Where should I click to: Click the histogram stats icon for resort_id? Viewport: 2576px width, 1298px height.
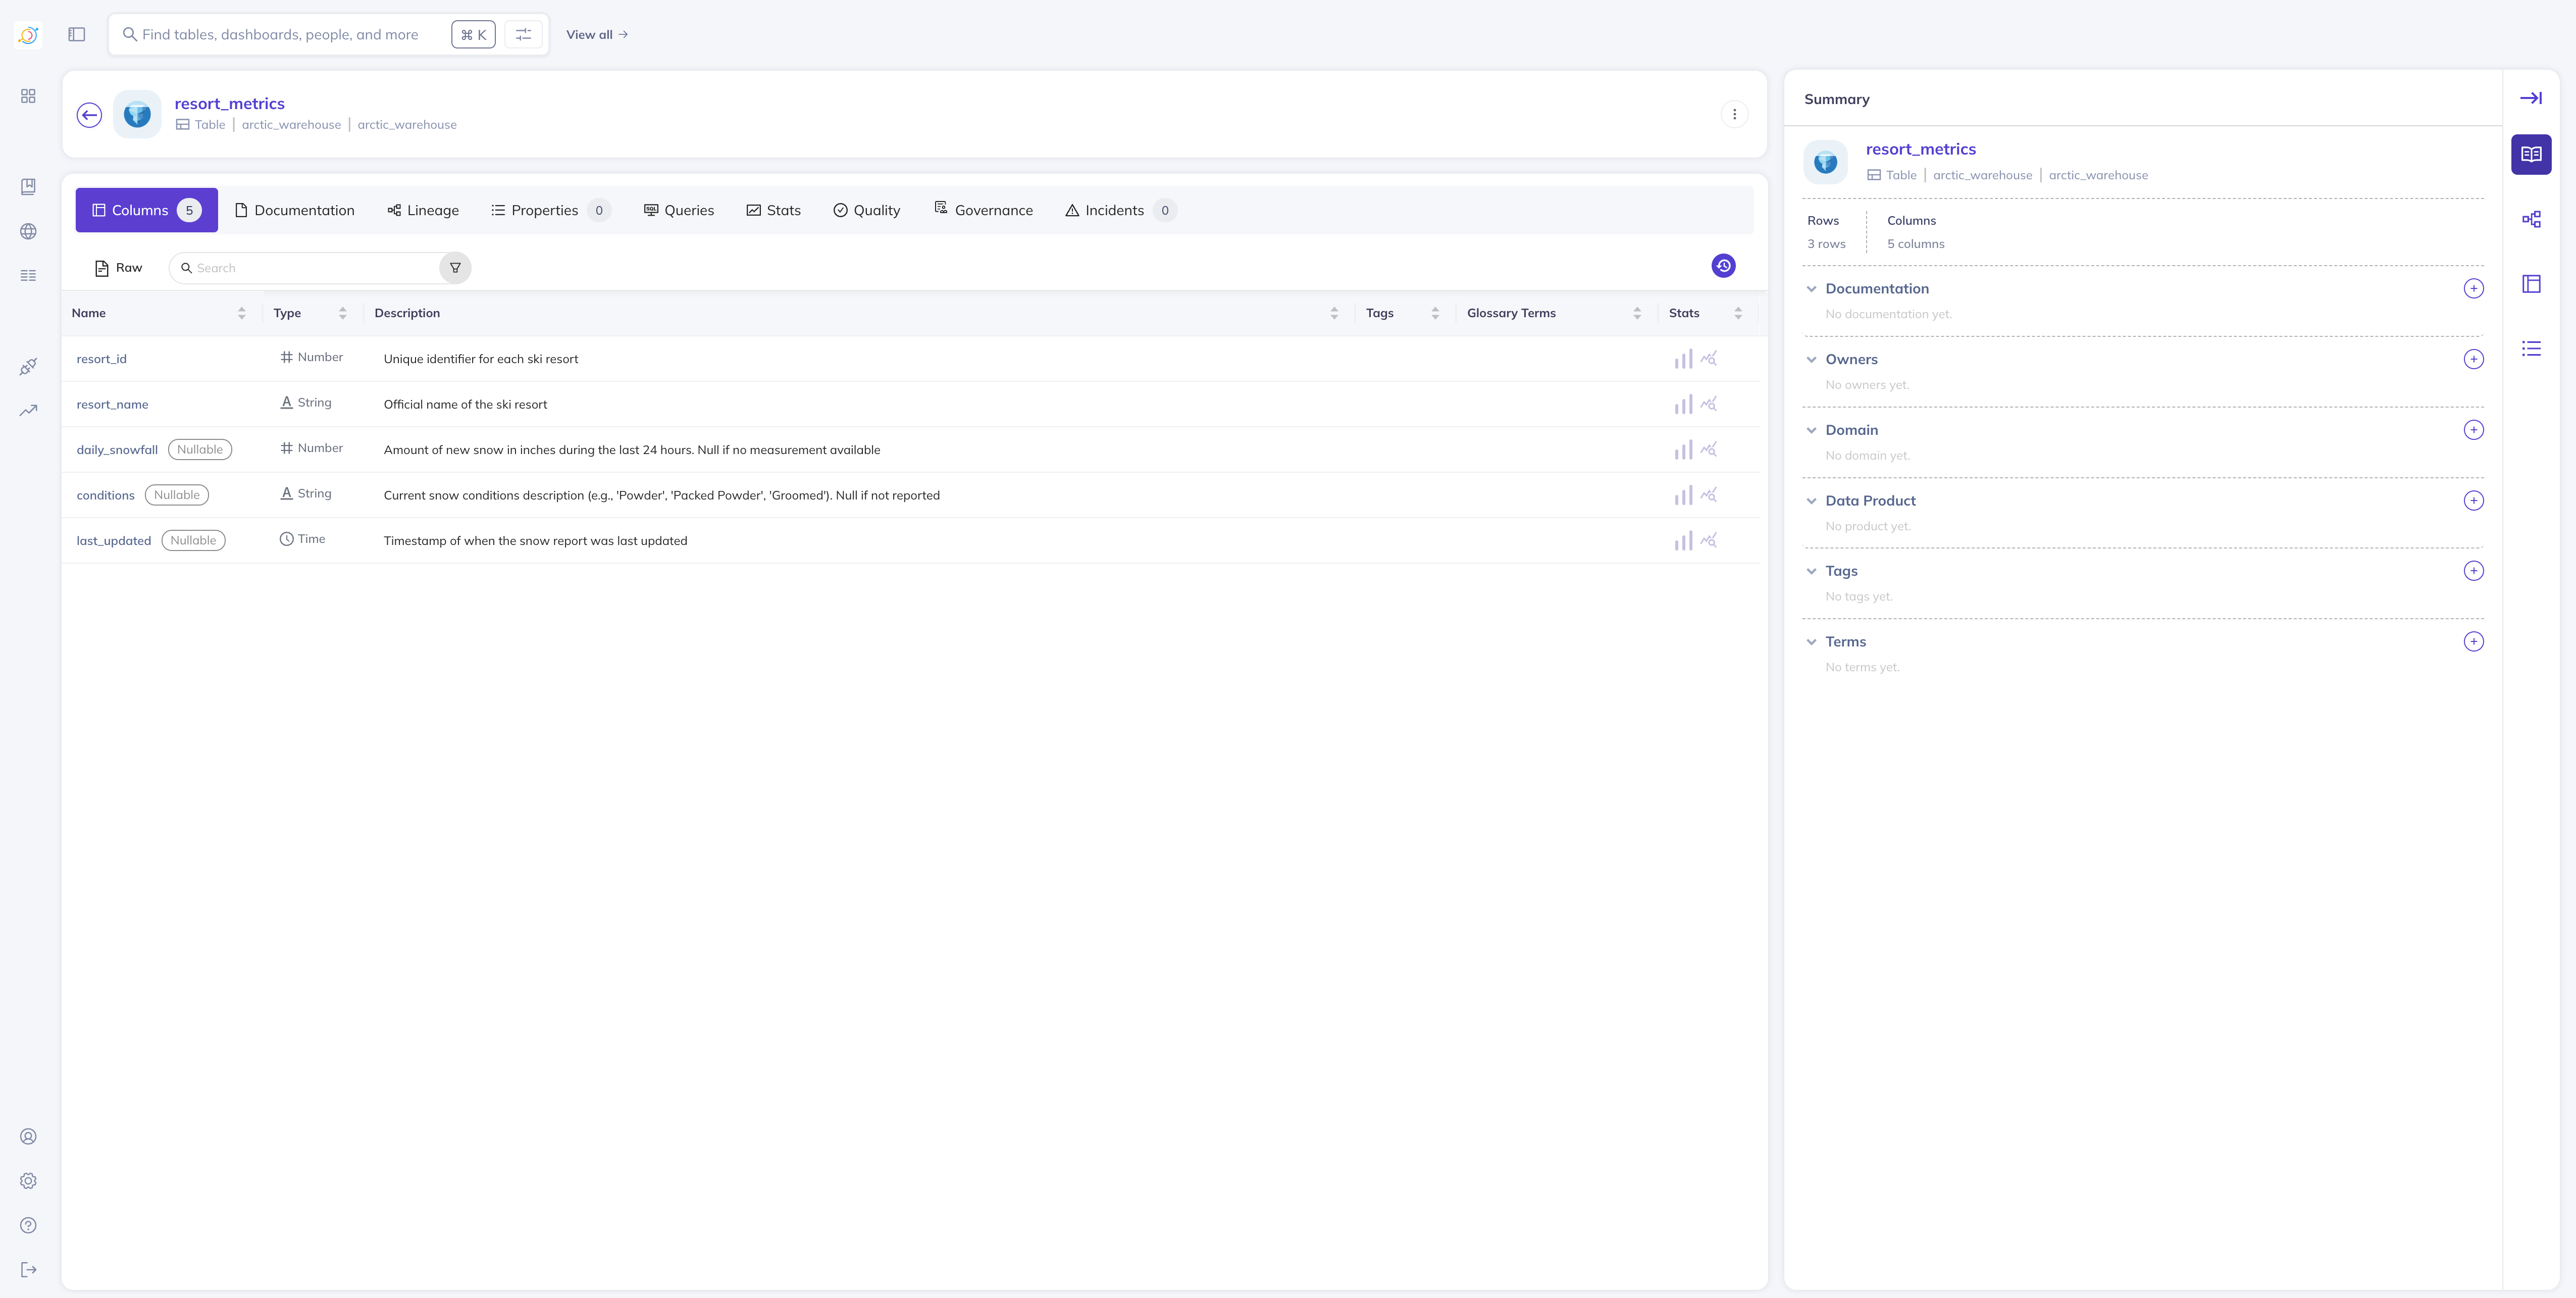pyautogui.click(x=1683, y=358)
